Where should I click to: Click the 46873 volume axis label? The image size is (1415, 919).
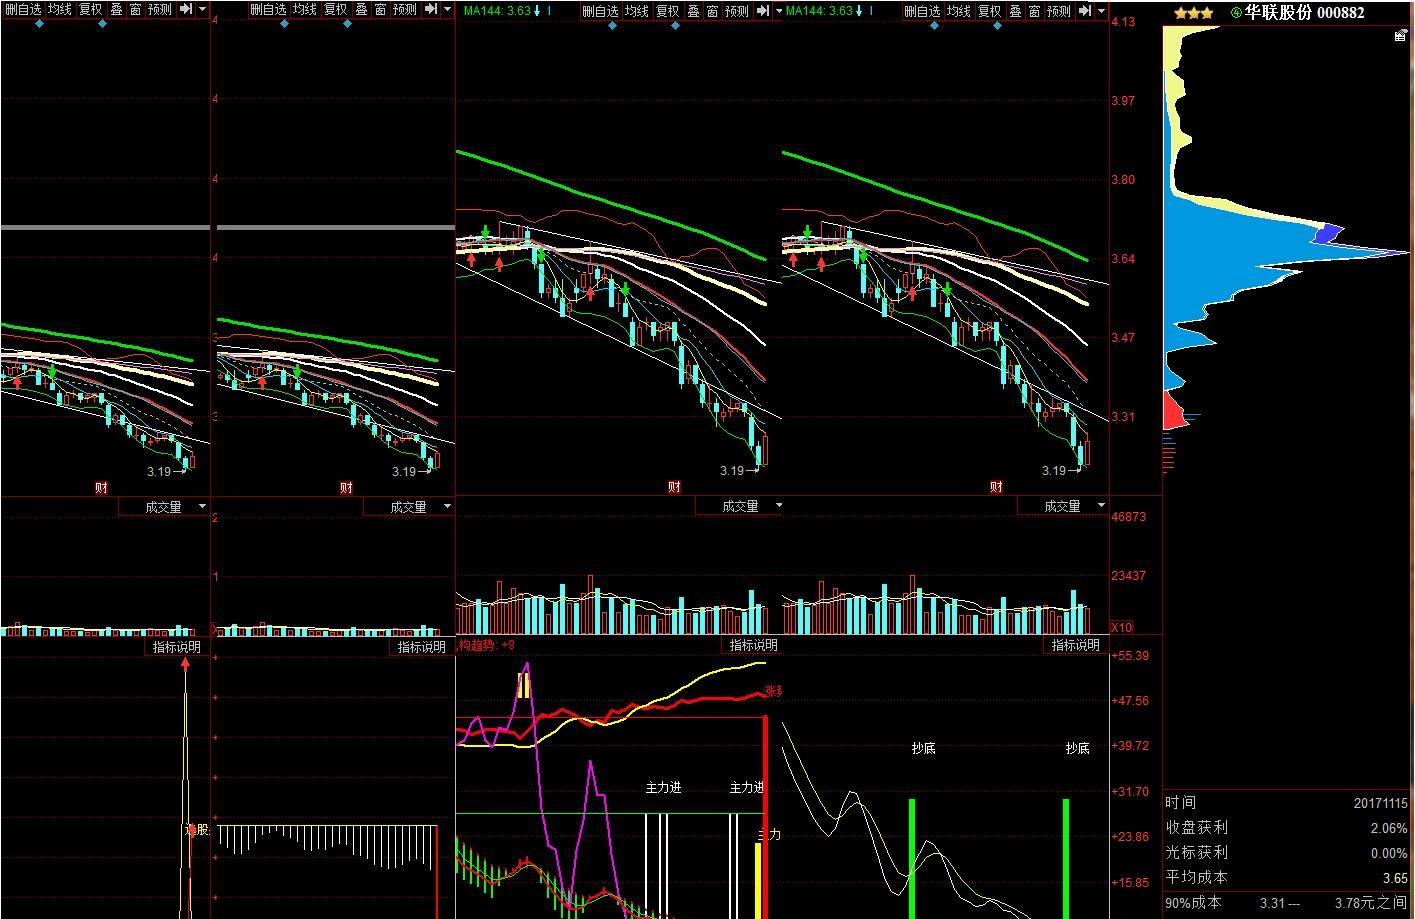pos(1128,516)
